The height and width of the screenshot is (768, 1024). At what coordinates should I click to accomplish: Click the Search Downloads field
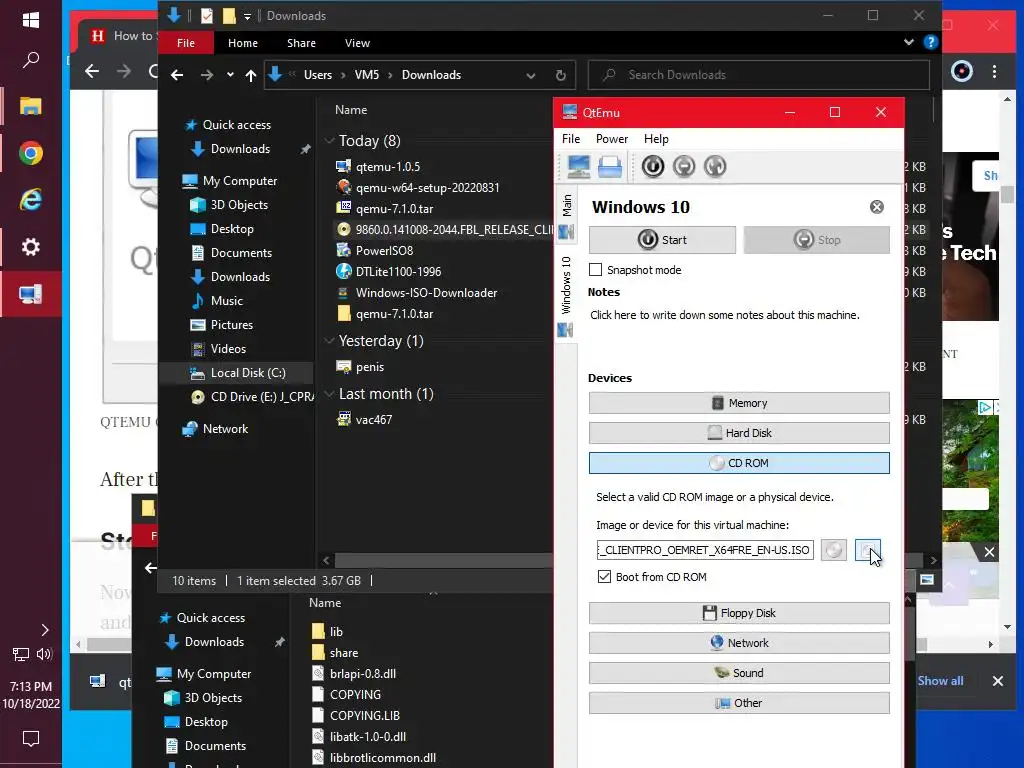(759, 75)
